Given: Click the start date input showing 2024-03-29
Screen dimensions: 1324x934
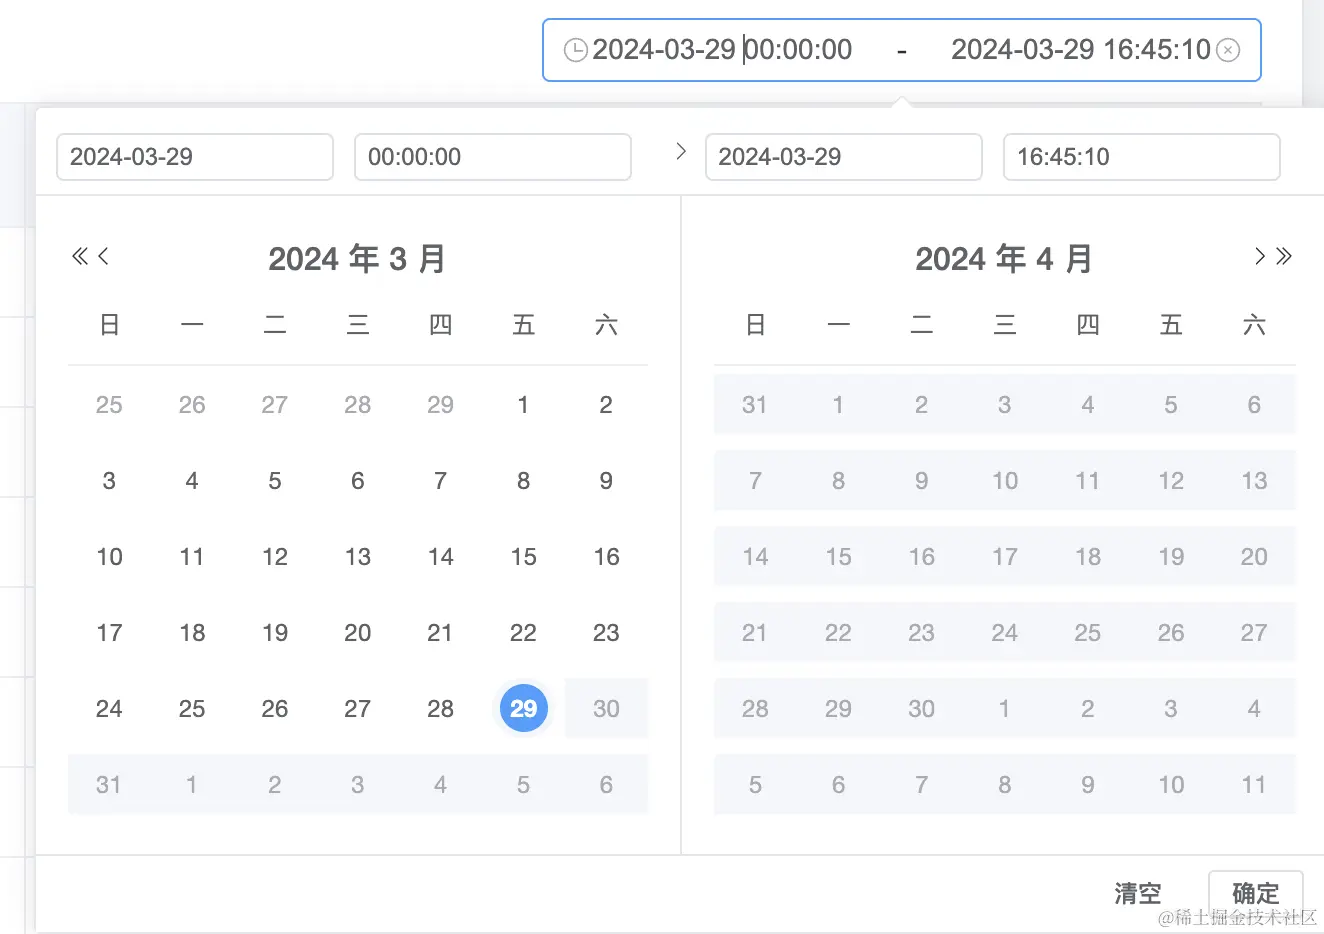Looking at the screenshot, I should [x=194, y=157].
